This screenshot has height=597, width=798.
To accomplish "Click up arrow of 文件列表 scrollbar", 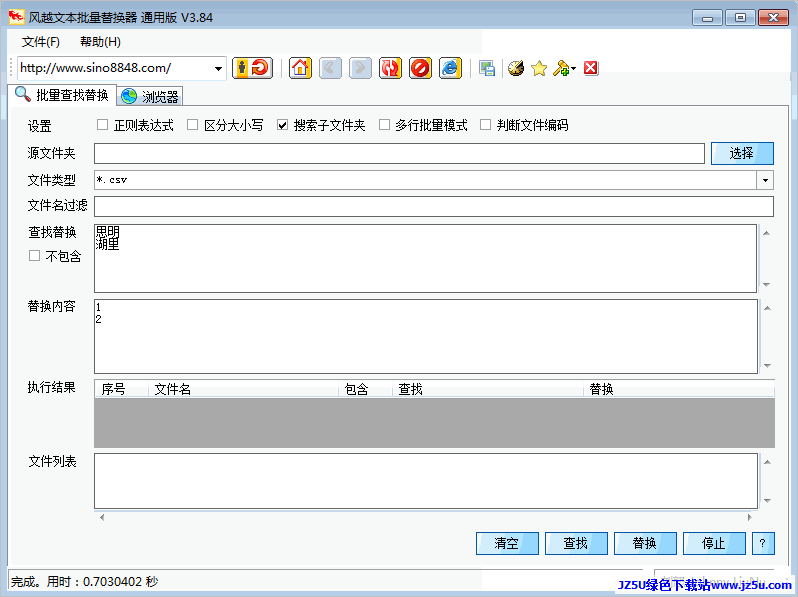I will [x=767, y=462].
